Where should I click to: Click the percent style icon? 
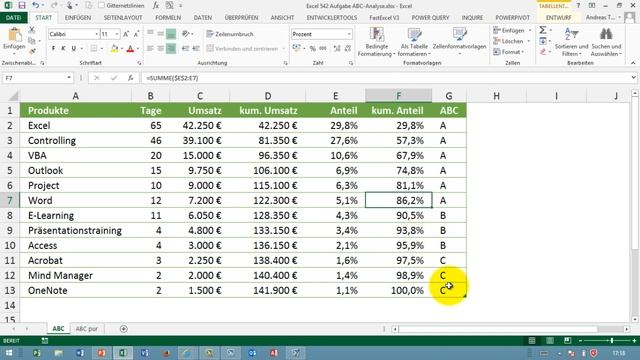313,49
